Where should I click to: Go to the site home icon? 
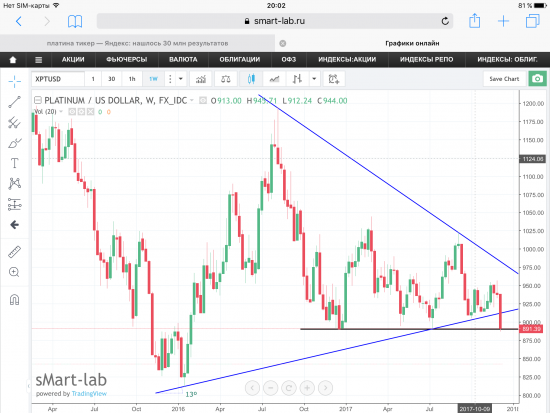coord(13,60)
